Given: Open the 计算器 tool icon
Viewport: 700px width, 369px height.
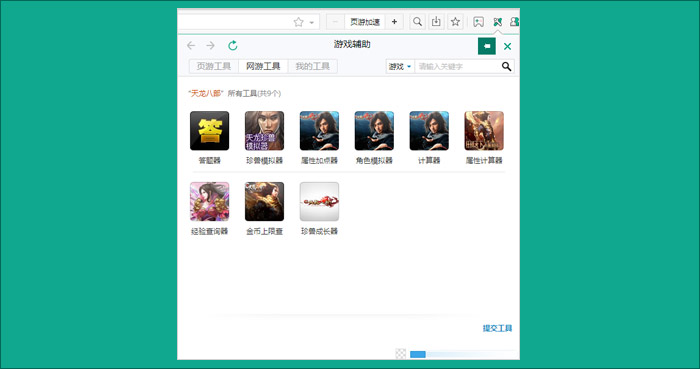Looking at the screenshot, I should pyautogui.click(x=429, y=131).
